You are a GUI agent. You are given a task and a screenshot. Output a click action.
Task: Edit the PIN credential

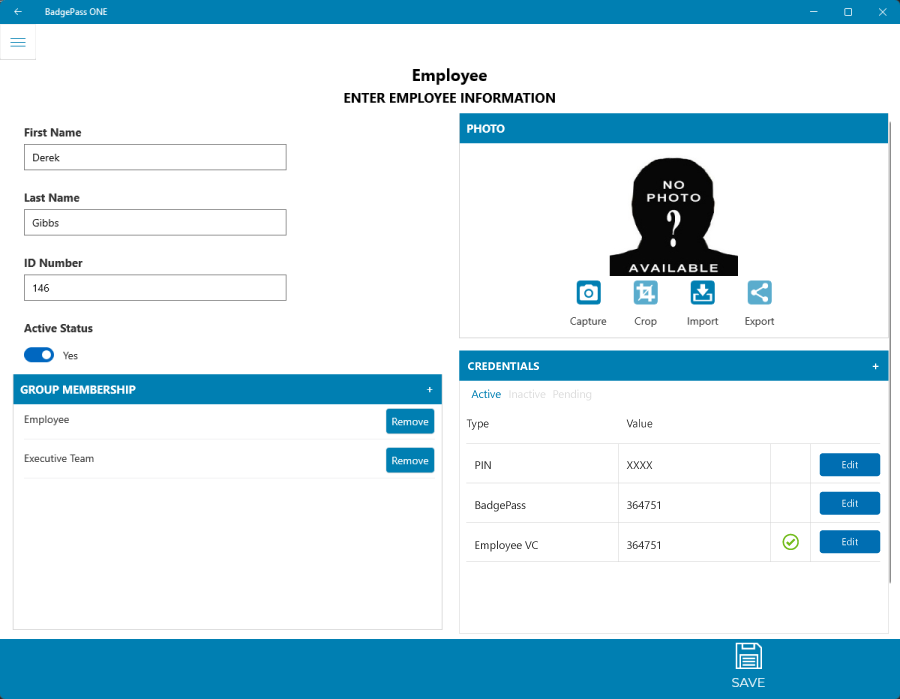(x=849, y=465)
